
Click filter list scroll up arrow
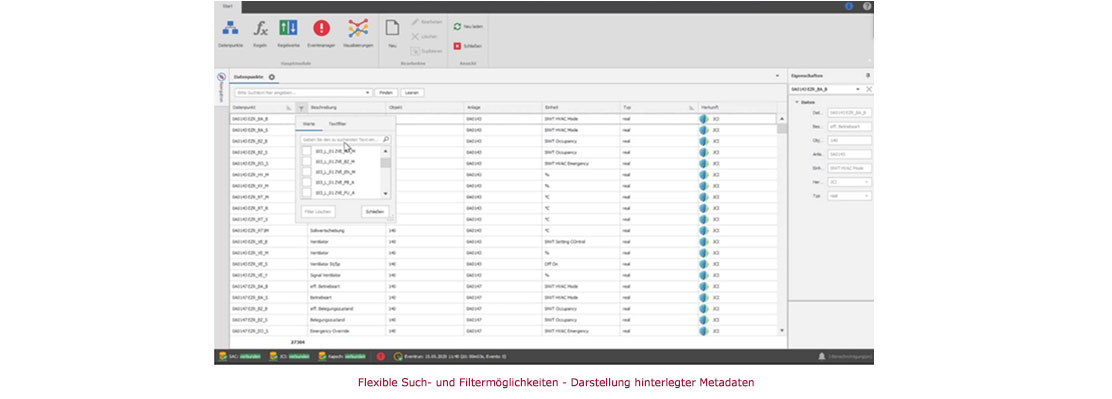[x=386, y=151]
